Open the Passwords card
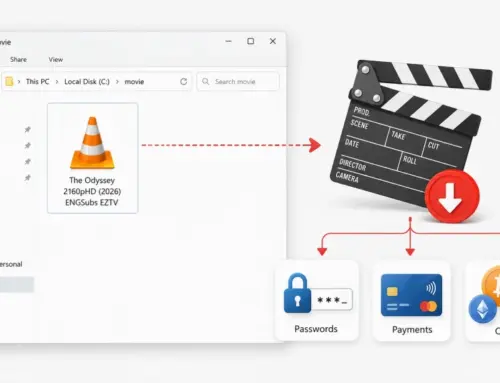500x383 pixels. 317,301
